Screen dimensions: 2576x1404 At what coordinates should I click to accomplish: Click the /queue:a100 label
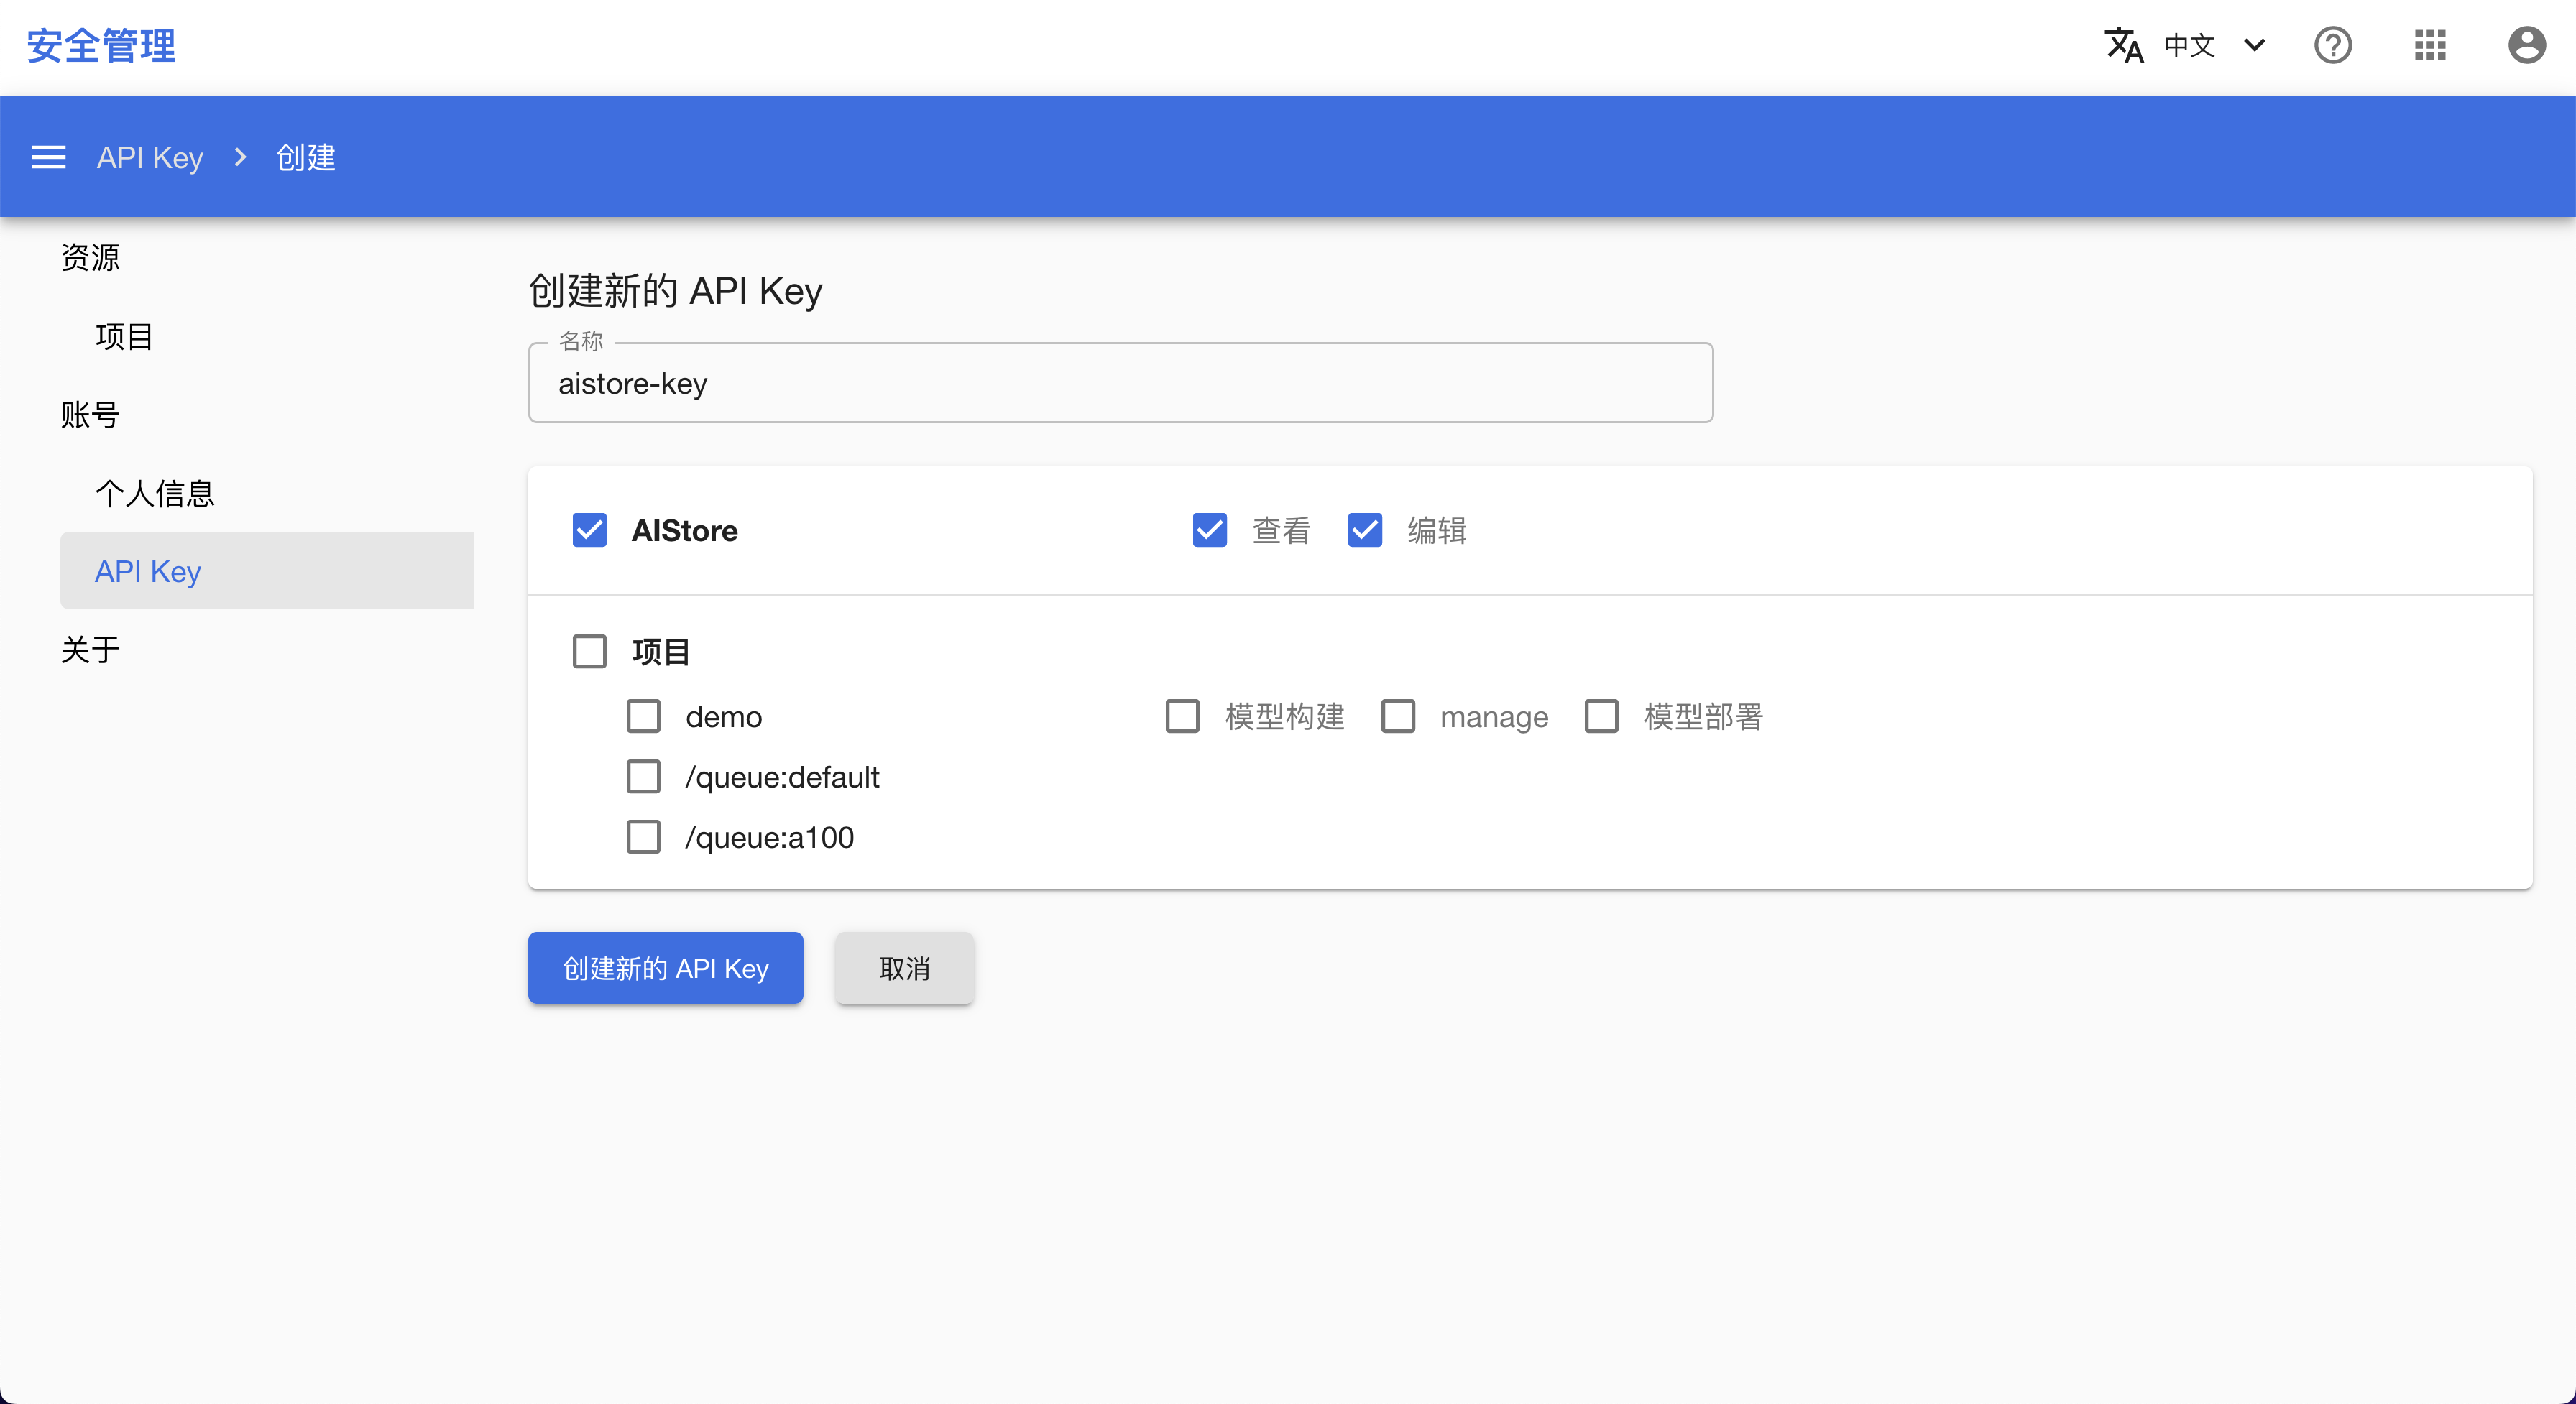click(x=770, y=837)
